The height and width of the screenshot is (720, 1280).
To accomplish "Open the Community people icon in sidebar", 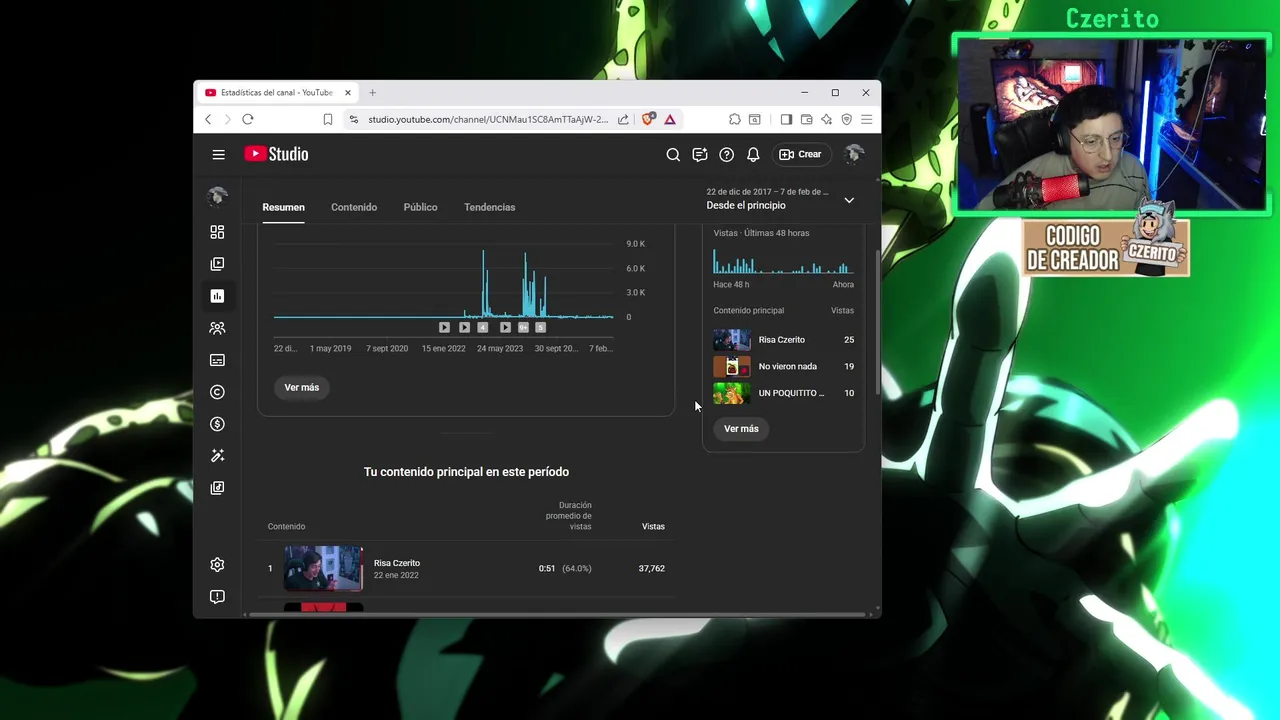I will click(217, 328).
